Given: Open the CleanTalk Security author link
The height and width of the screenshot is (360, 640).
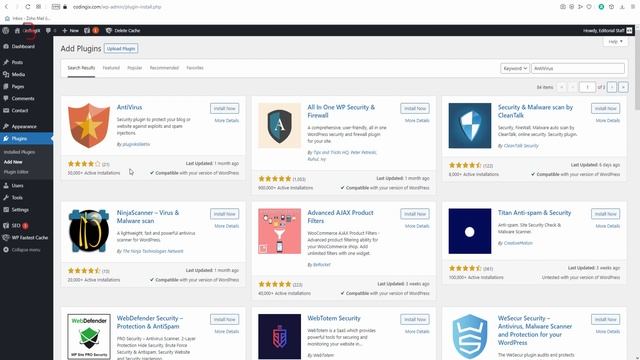Looking at the screenshot, I should [x=521, y=146].
